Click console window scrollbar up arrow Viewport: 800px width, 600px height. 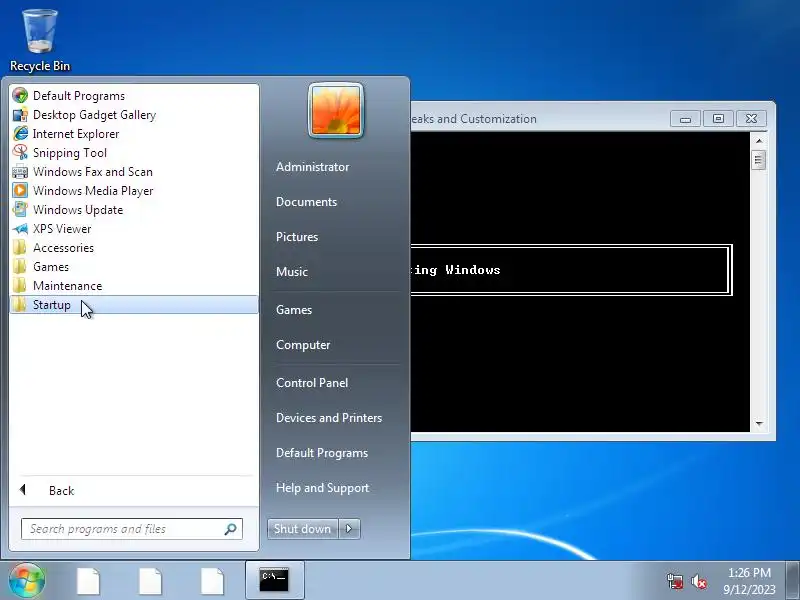pyautogui.click(x=759, y=140)
